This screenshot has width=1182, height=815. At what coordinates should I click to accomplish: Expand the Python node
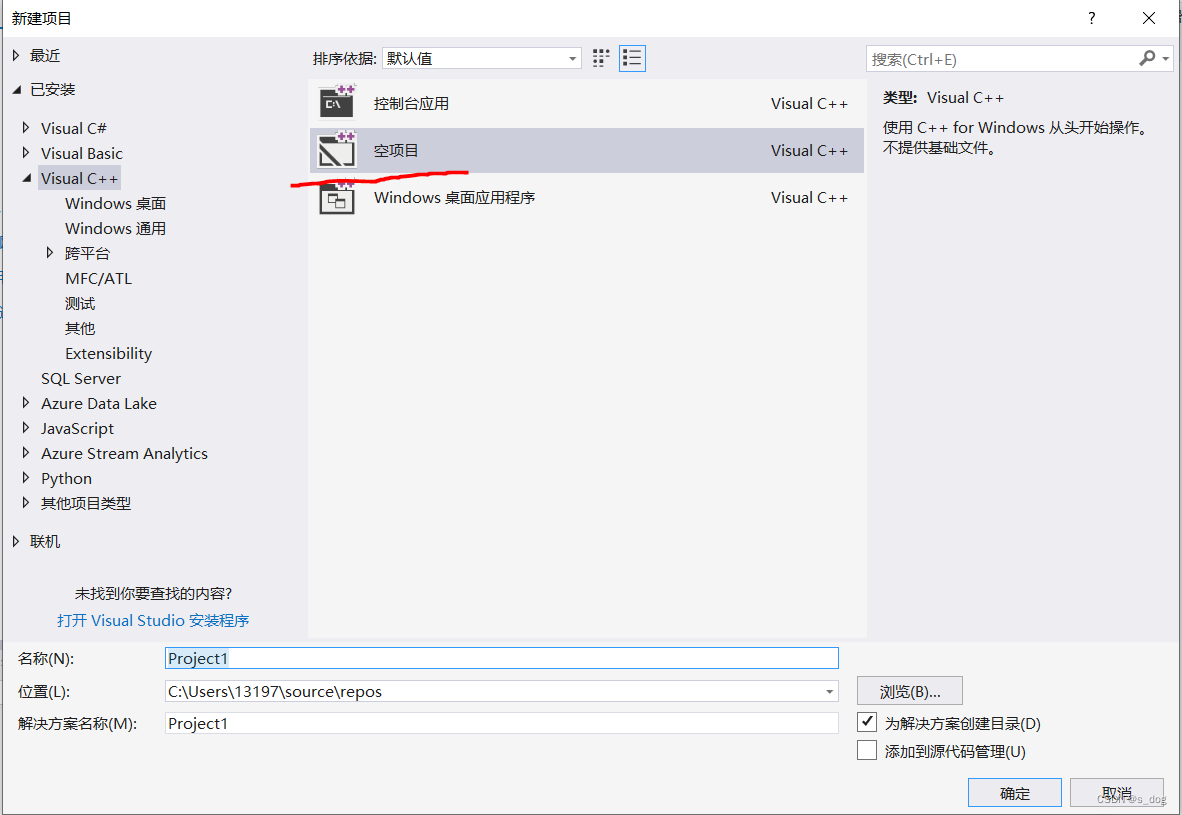(26, 477)
